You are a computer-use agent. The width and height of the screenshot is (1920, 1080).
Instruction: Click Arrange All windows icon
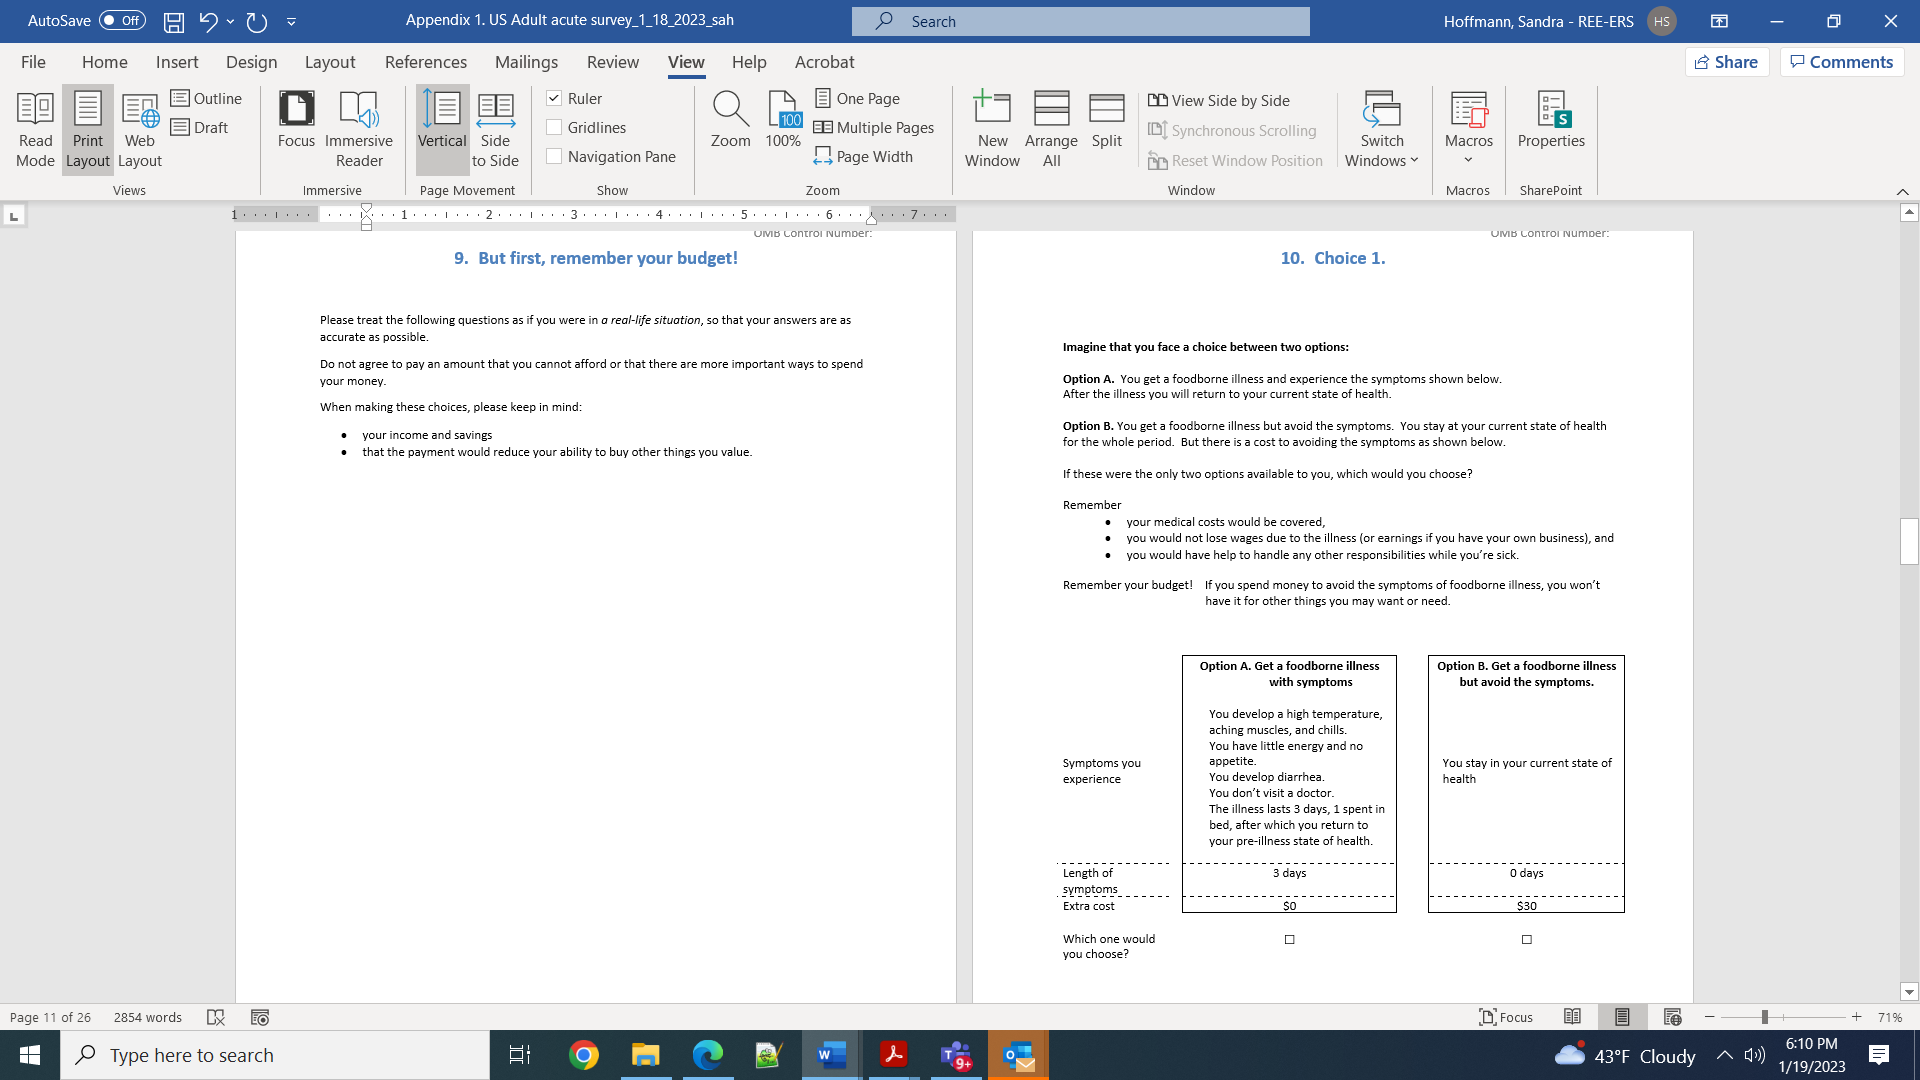pyautogui.click(x=1051, y=129)
